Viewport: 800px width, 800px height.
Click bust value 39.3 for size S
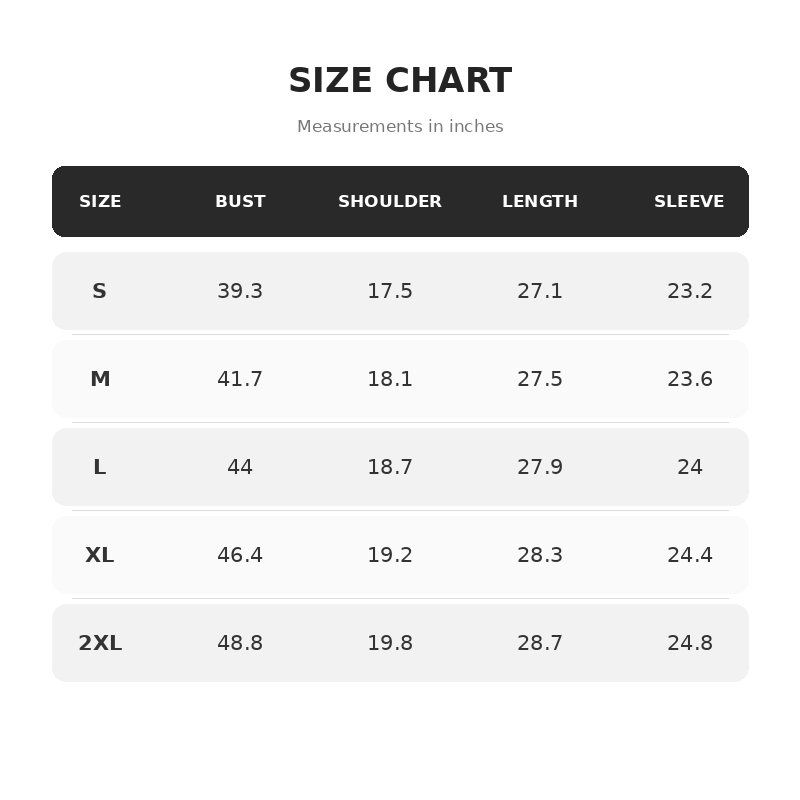point(240,291)
